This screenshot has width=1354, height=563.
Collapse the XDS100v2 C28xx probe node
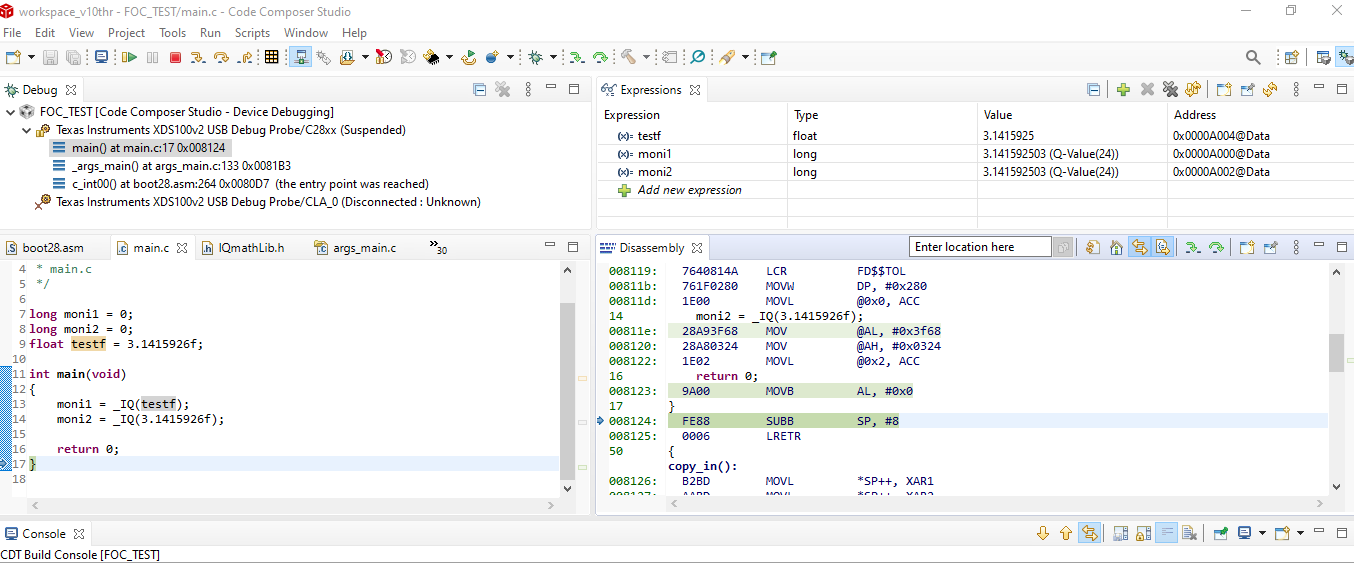(x=26, y=130)
